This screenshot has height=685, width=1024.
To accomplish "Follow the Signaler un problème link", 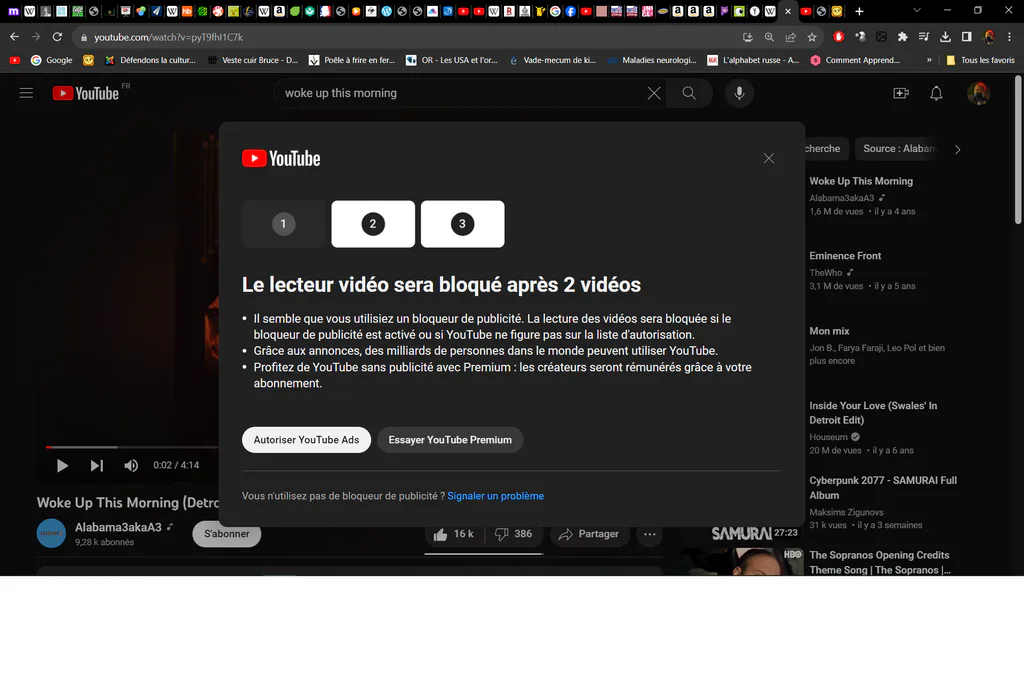I will (496, 496).
